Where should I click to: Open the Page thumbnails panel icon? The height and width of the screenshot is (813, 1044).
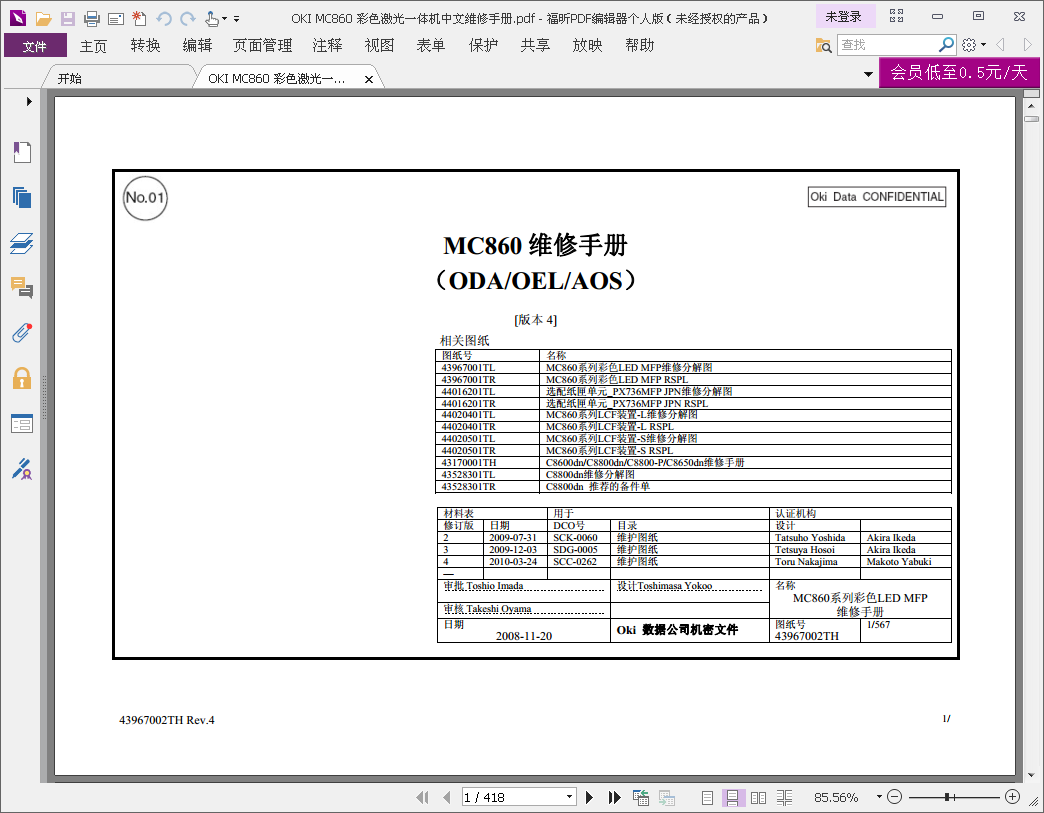pyautogui.click(x=22, y=198)
